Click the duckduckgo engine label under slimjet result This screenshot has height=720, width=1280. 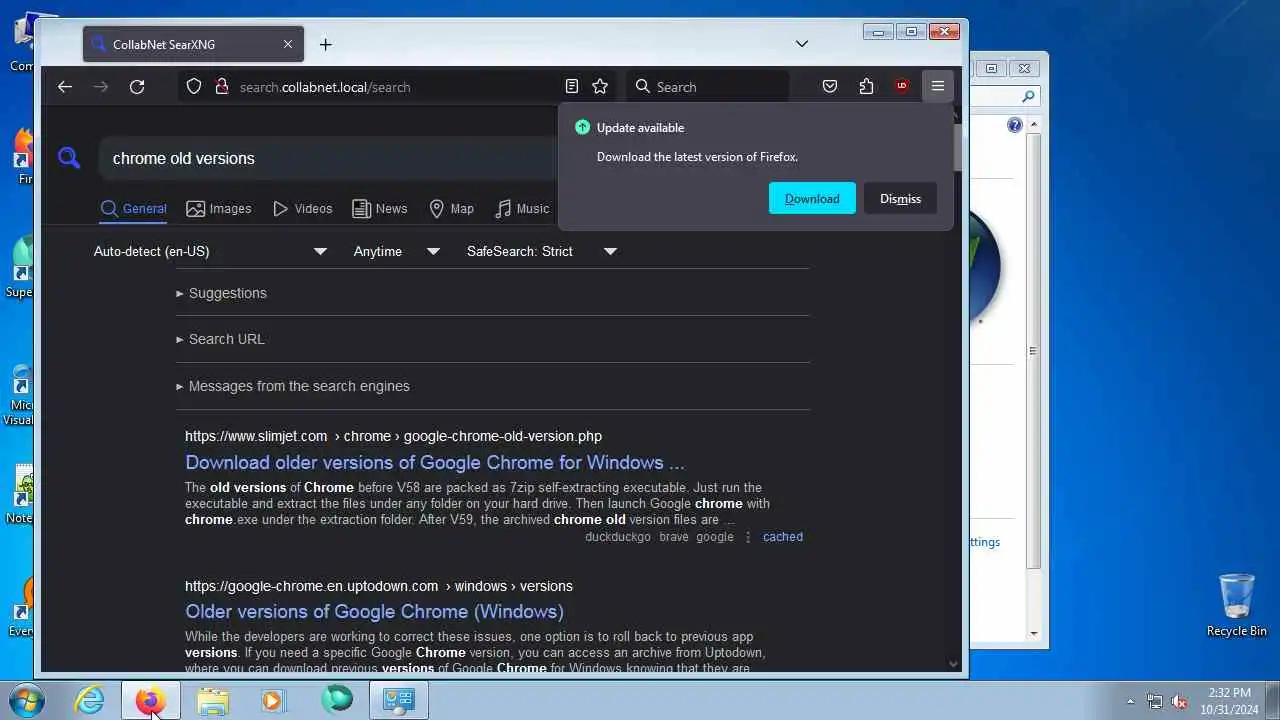(618, 537)
